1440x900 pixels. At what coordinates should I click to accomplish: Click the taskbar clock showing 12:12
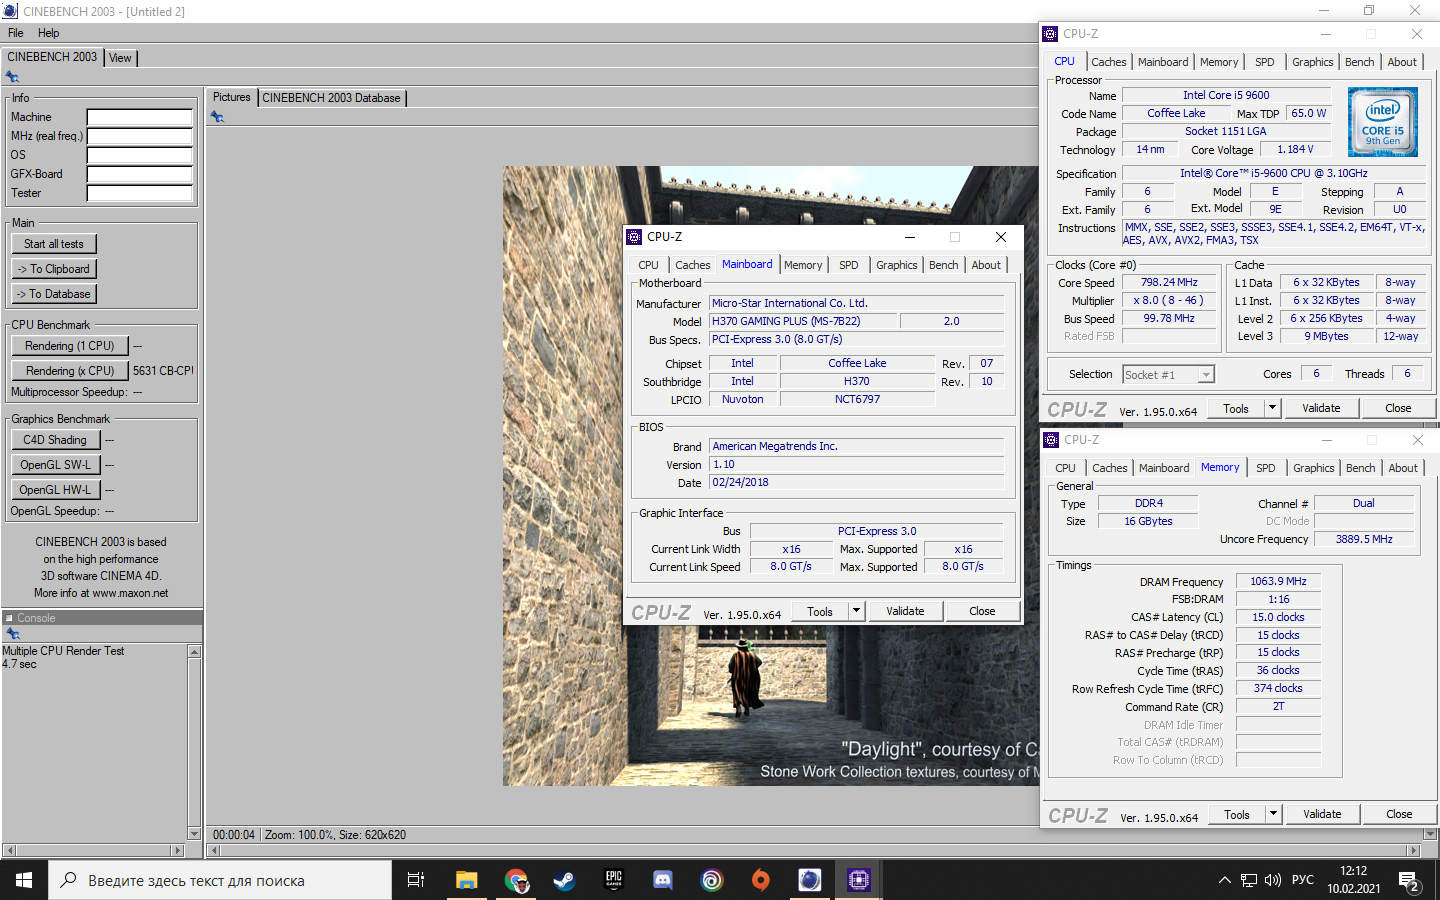[x=1354, y=880]
